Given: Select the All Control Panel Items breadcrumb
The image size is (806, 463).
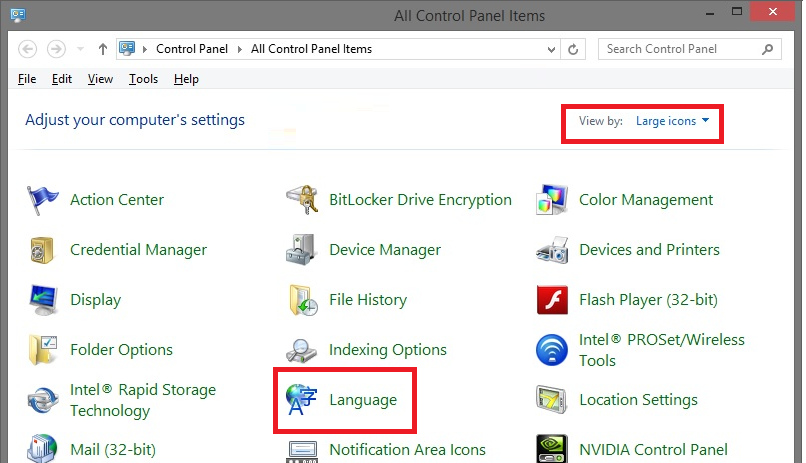Looking at the screenshot, I should tap(312, 49).
